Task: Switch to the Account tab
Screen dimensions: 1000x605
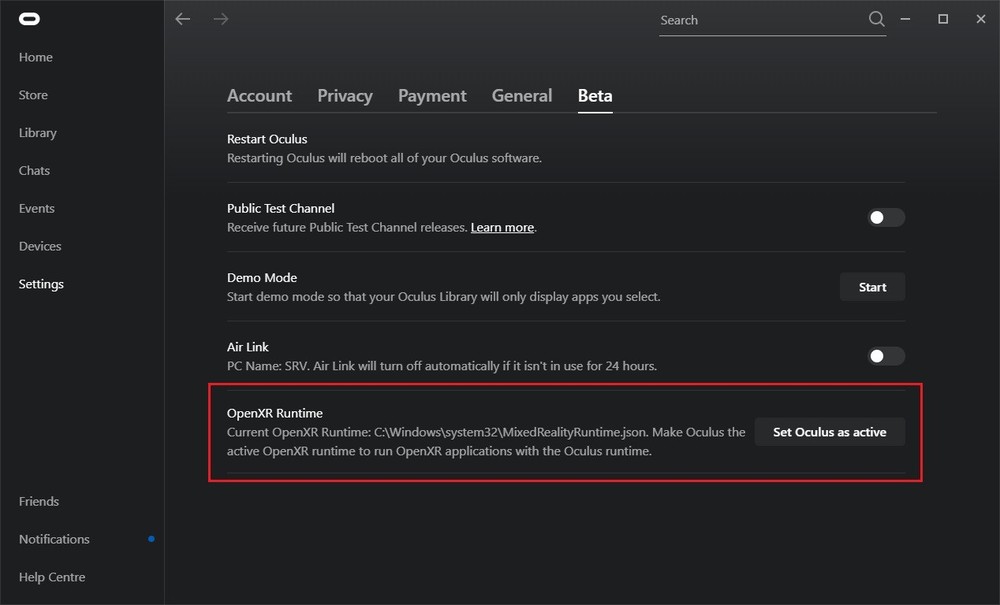Action: [x=259, y=96]
